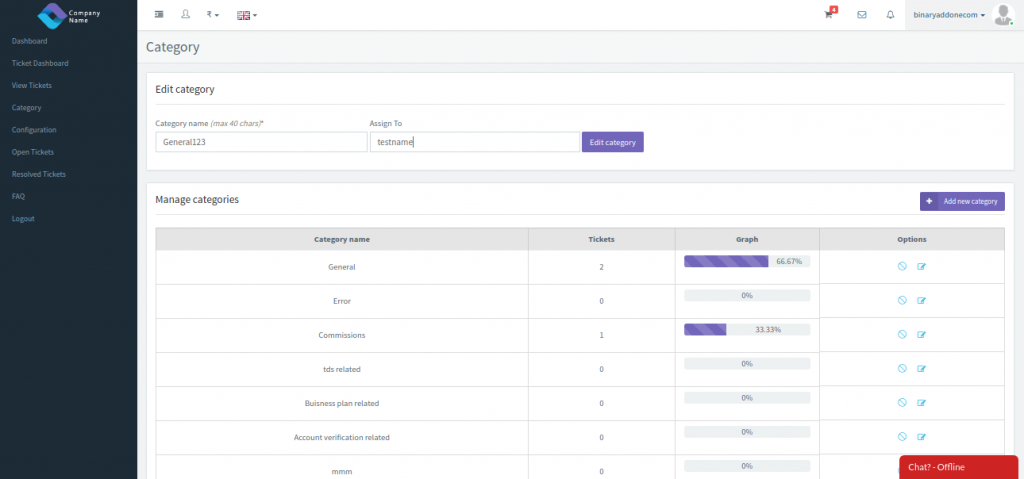The height and width of the screenshot is (479, 1024).
Task: Click the Assign To input field
Action: (x=475, y=142)
